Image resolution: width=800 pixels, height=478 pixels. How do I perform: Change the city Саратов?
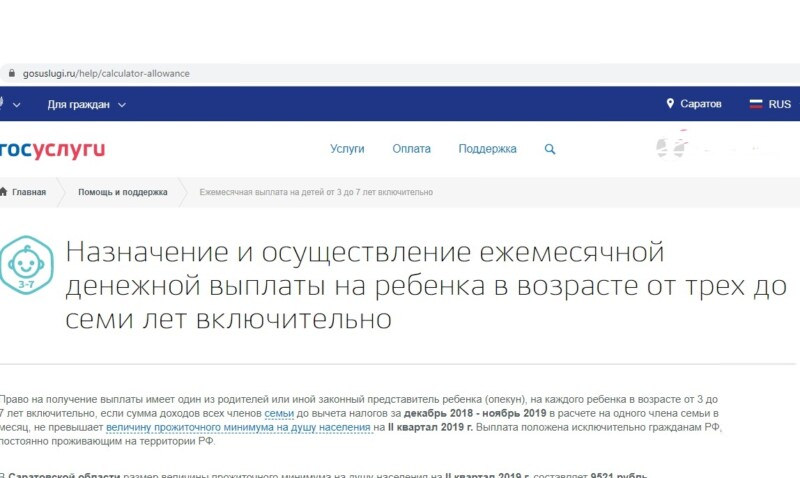[x=701, y=104]
